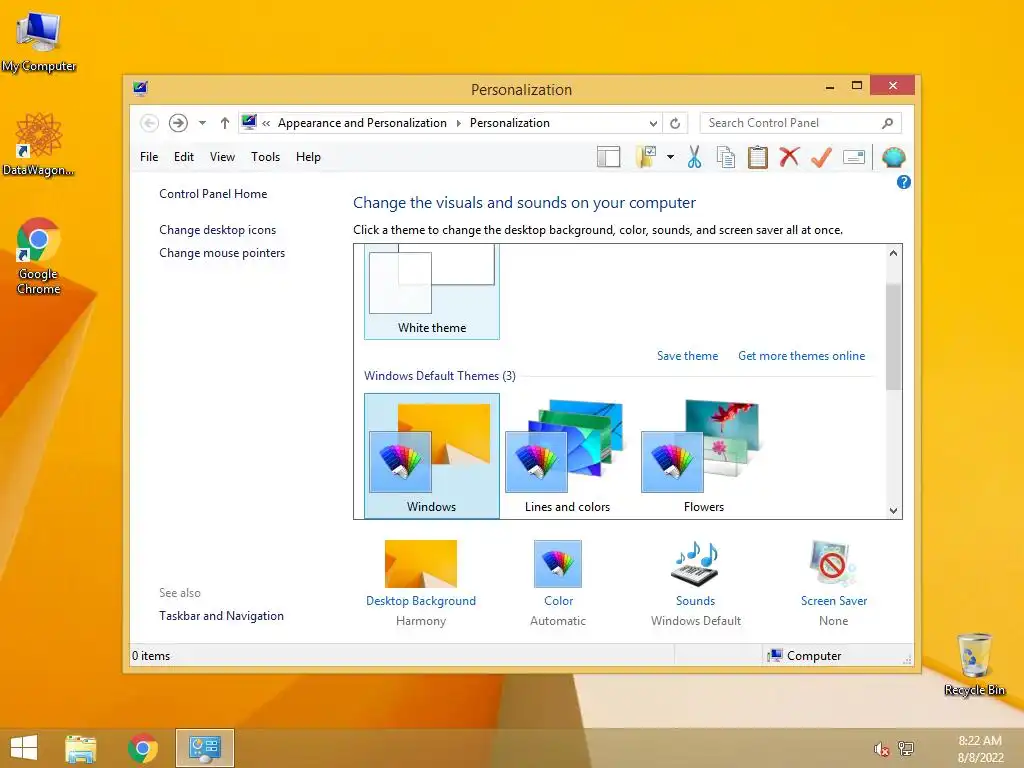This screenshot has height=768, width=1024.
Task: Go up one level with the up arrow
Action: click(x=225, y=123)
